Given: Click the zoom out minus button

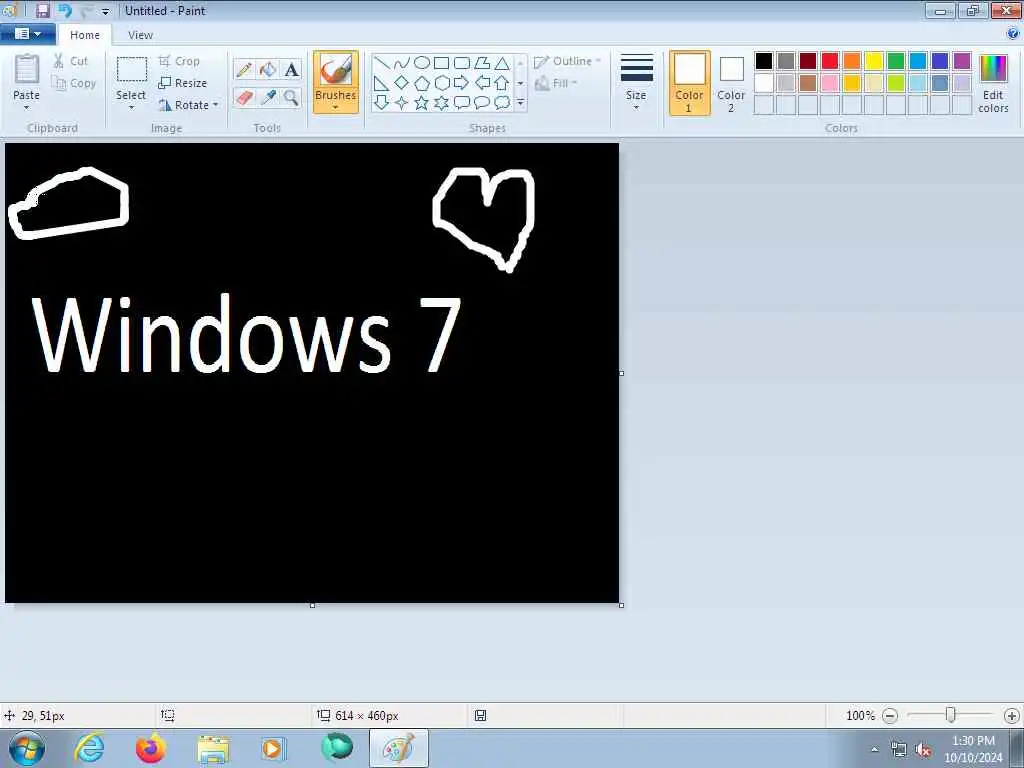Looking at the screenshot, I should click(889, 716).
